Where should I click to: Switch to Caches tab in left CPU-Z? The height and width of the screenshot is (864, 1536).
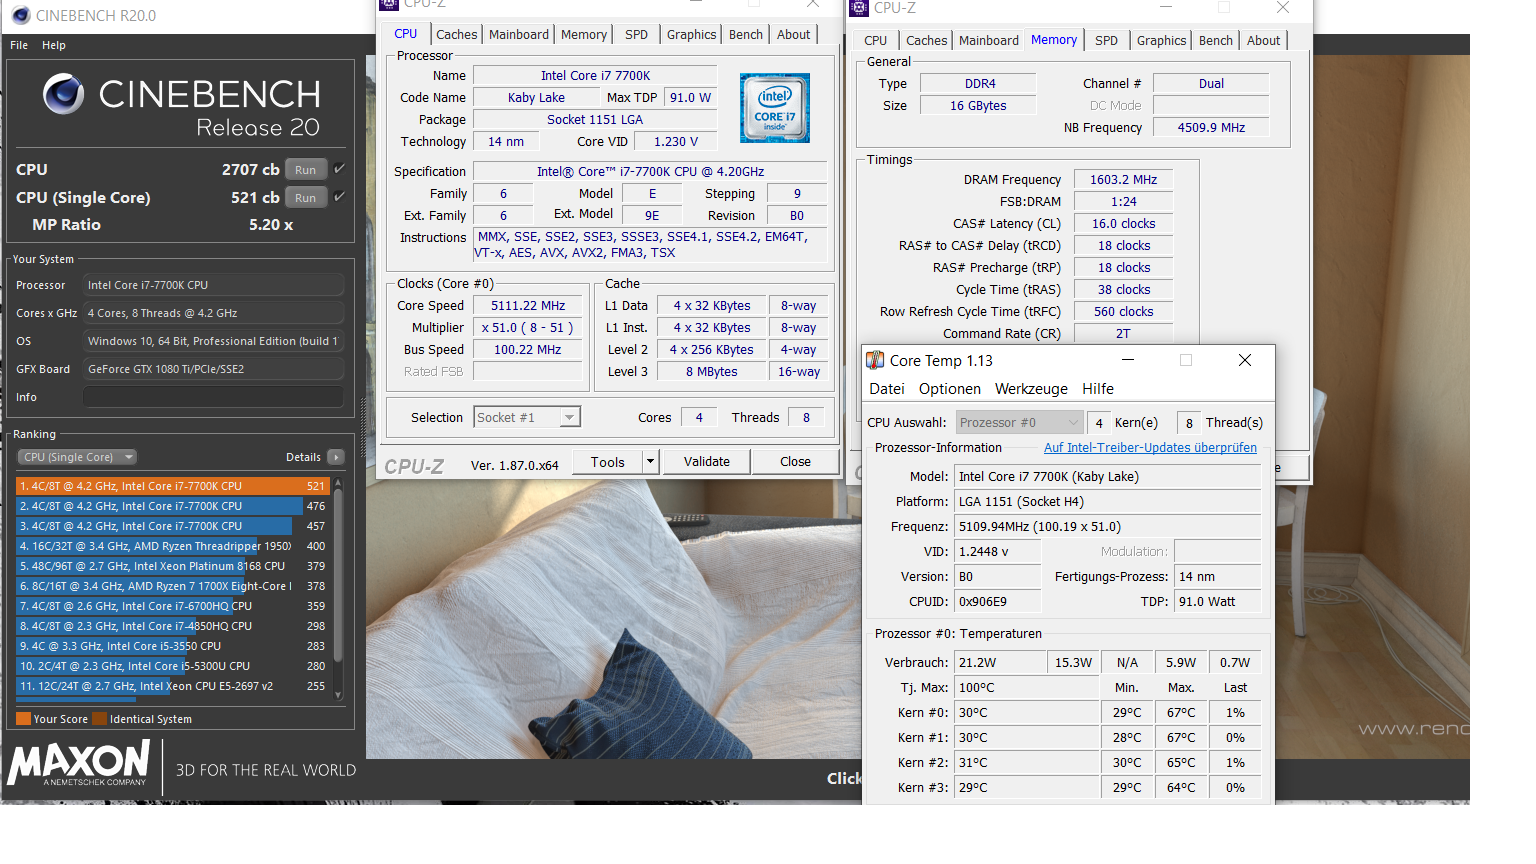456,34
